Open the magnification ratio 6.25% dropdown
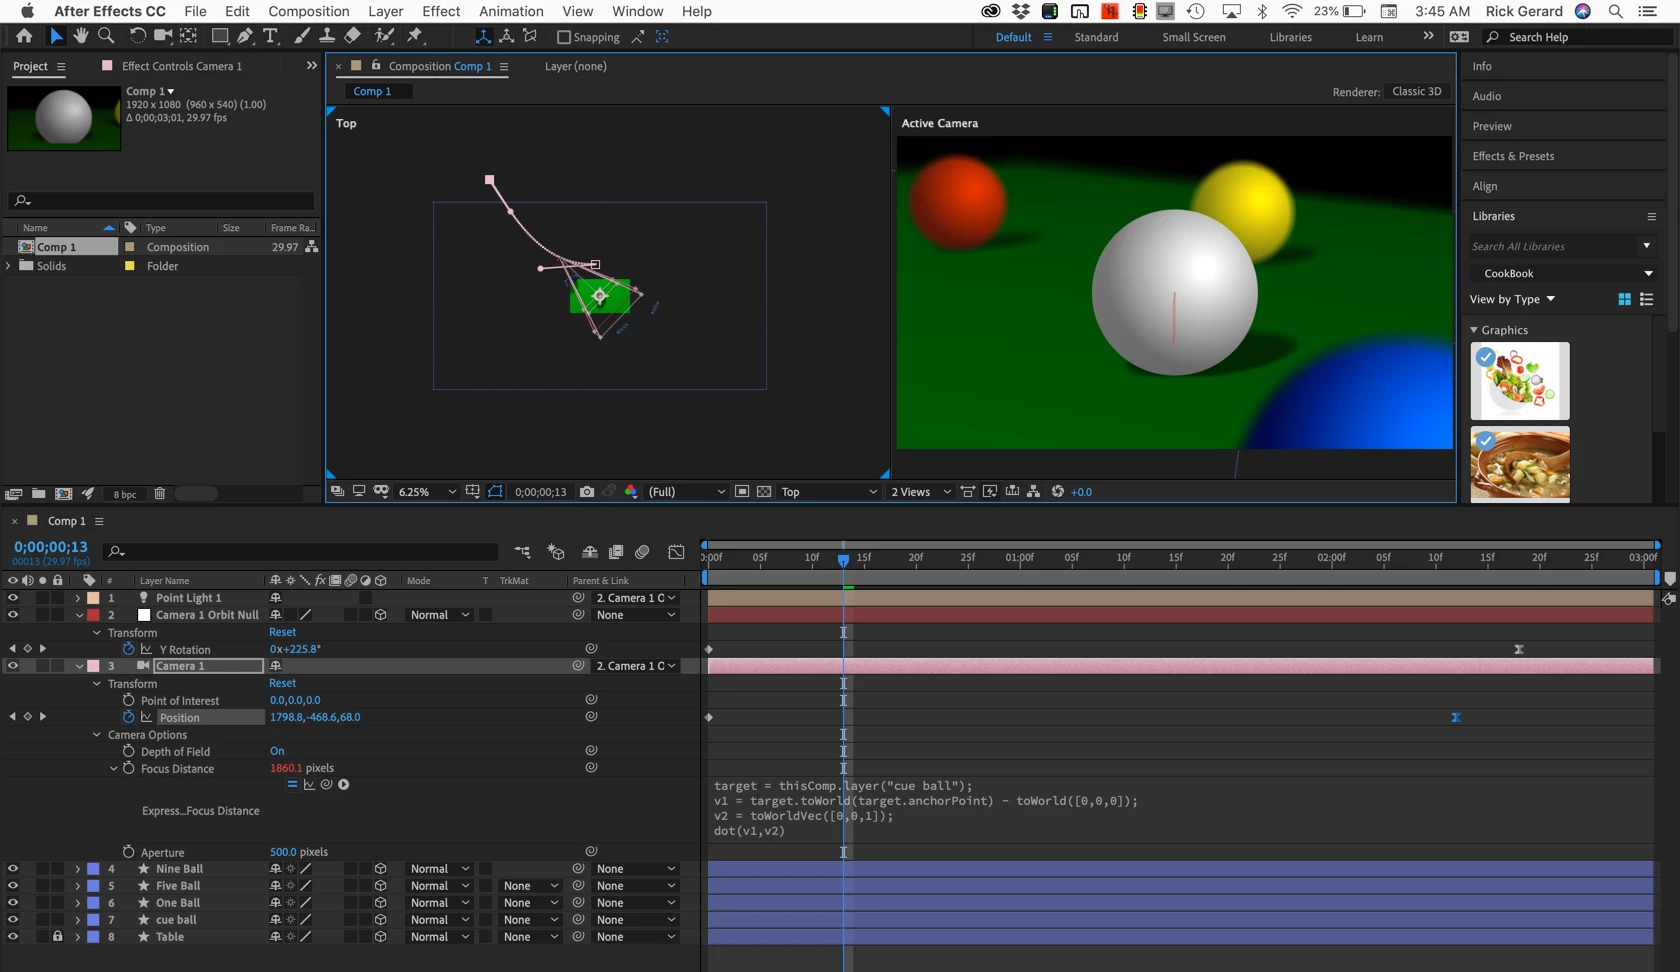1680x972 pixels. click(x=427, y=492)
